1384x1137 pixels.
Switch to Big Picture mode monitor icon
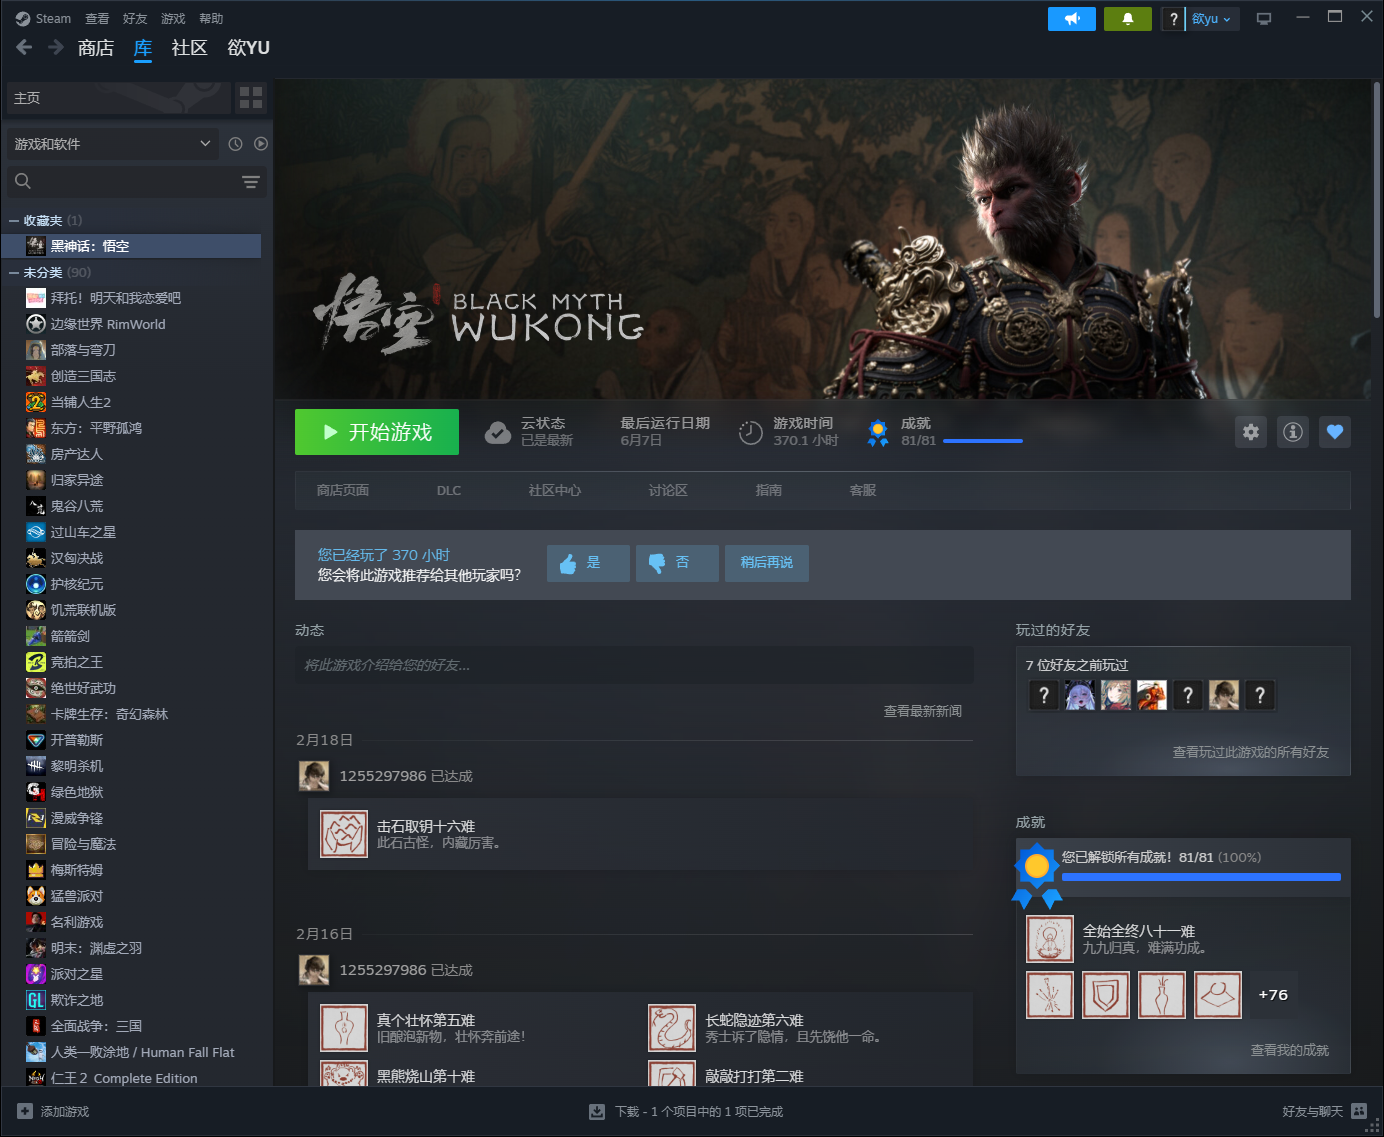coord(1264,19)
